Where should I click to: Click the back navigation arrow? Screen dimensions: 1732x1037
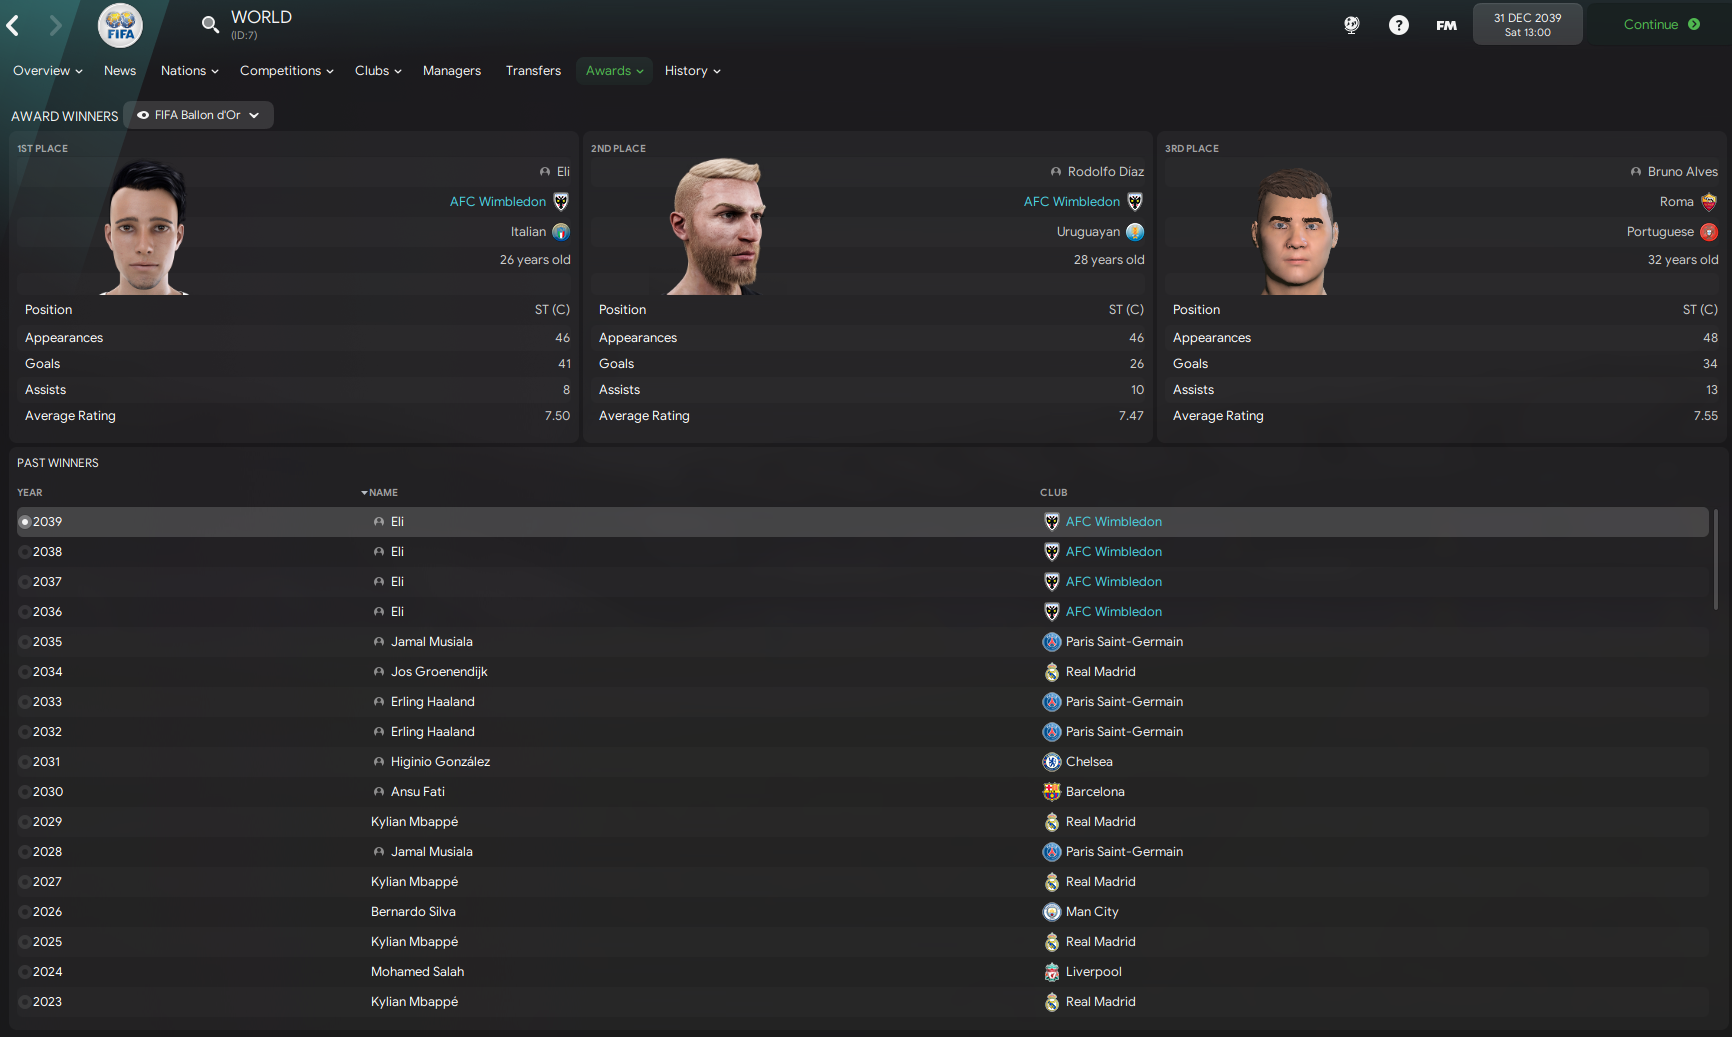[14, 25]
